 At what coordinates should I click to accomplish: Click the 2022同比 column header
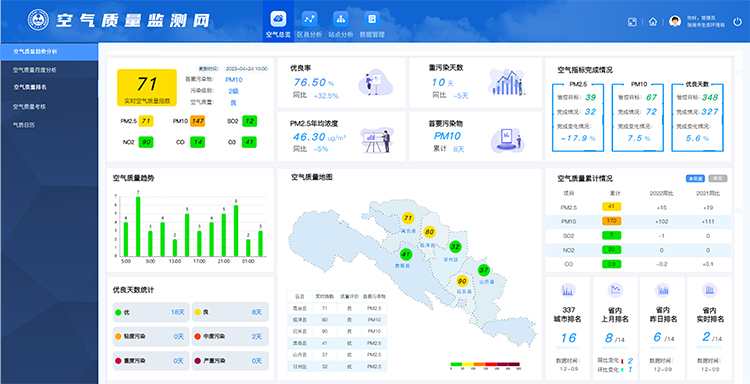coord(661,194)
